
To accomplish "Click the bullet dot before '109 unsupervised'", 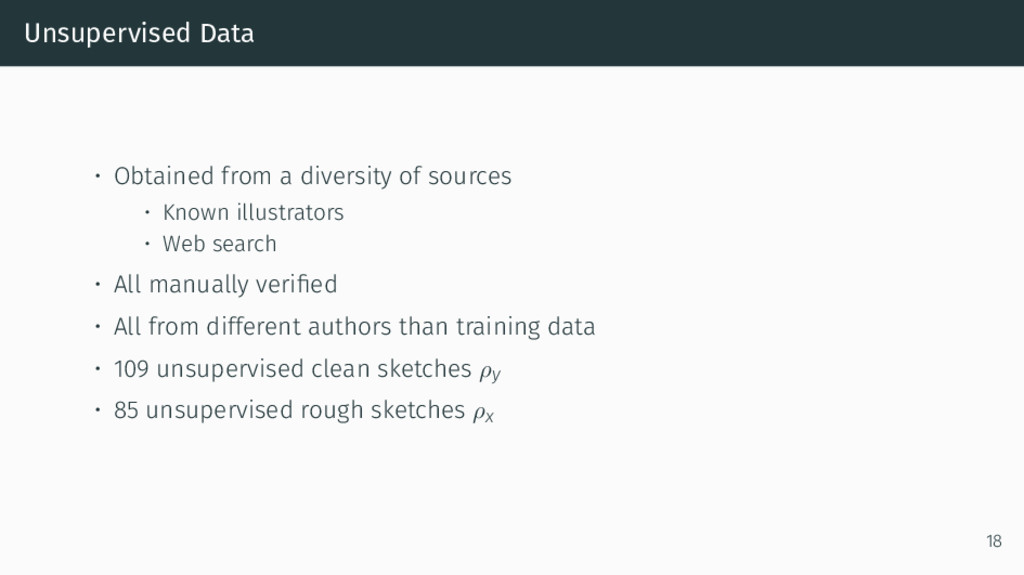I will 97,369.
